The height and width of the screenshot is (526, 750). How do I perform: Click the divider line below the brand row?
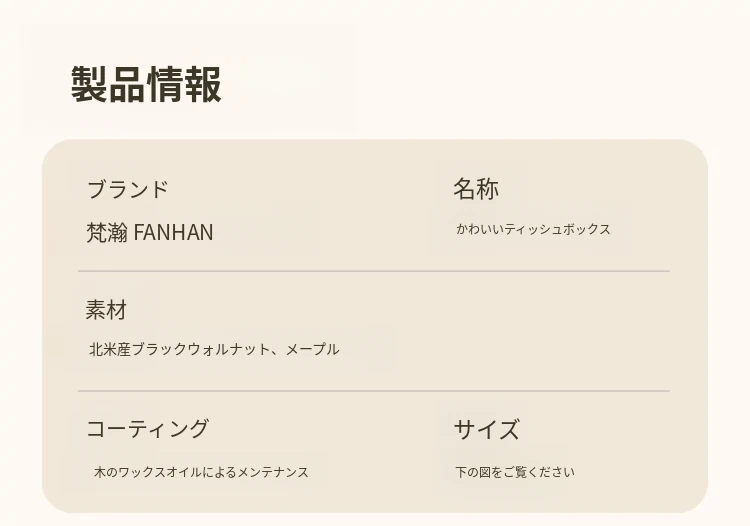click(373, 271)
